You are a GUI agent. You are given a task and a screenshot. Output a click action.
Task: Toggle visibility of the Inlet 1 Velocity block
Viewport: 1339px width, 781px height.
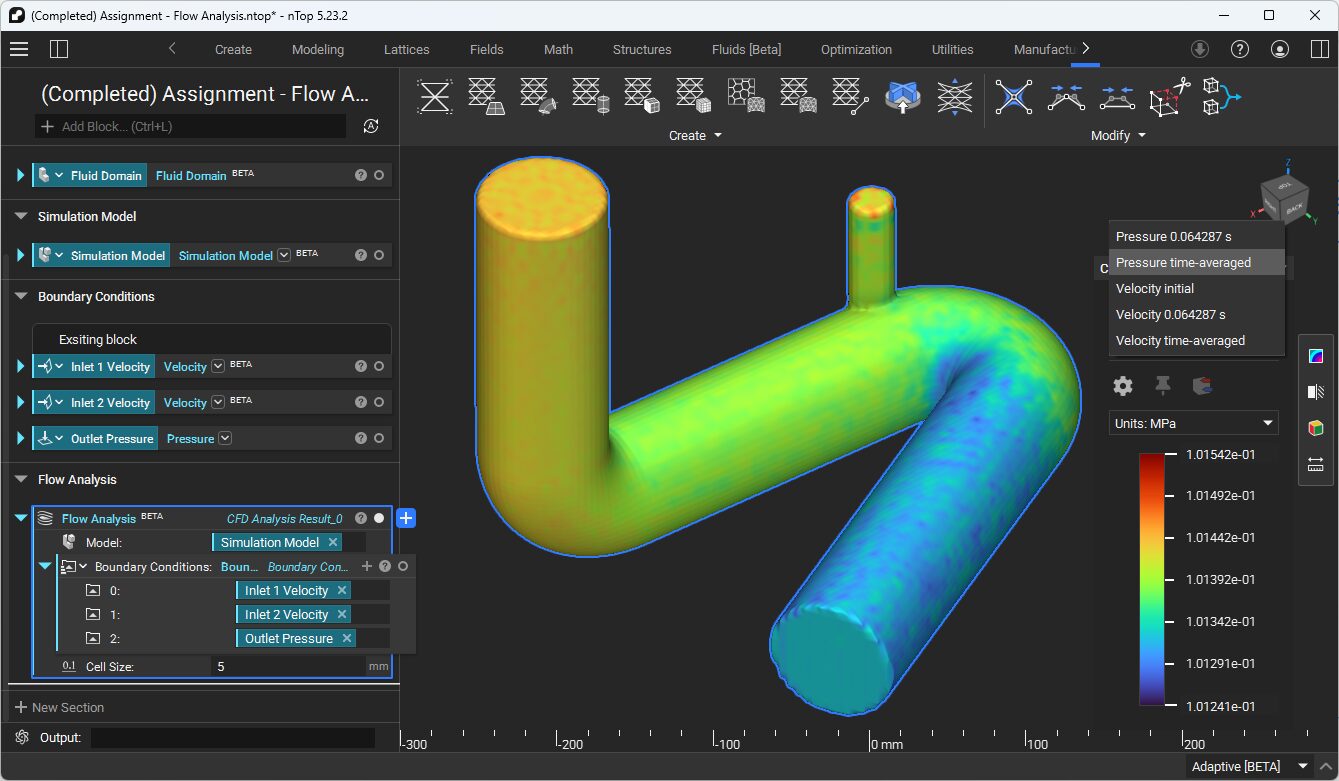click(378, 366)
